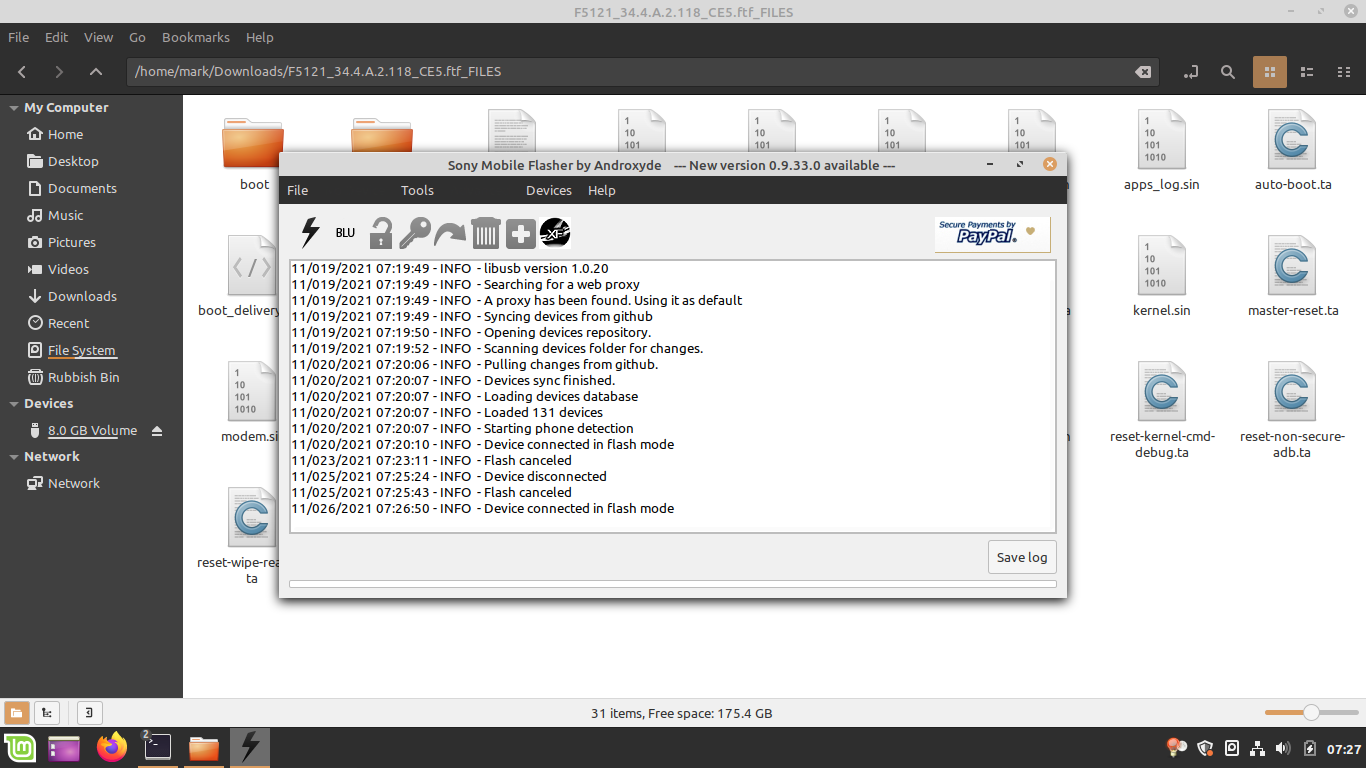Click the Save log button
This screenshot has height=768, width=1366.
[x=1022, y=557]
